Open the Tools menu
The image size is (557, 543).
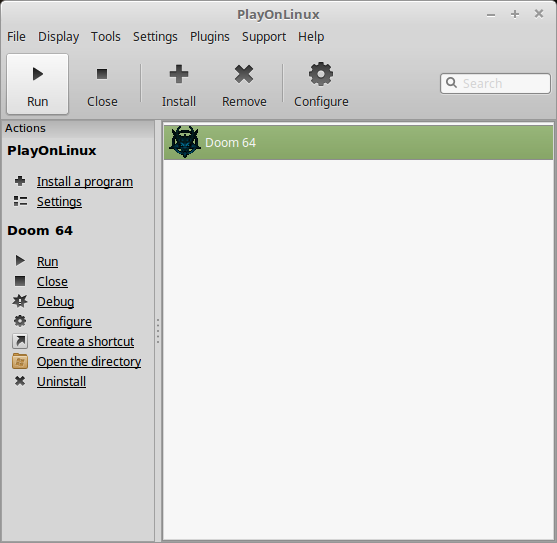click(106, 37)
